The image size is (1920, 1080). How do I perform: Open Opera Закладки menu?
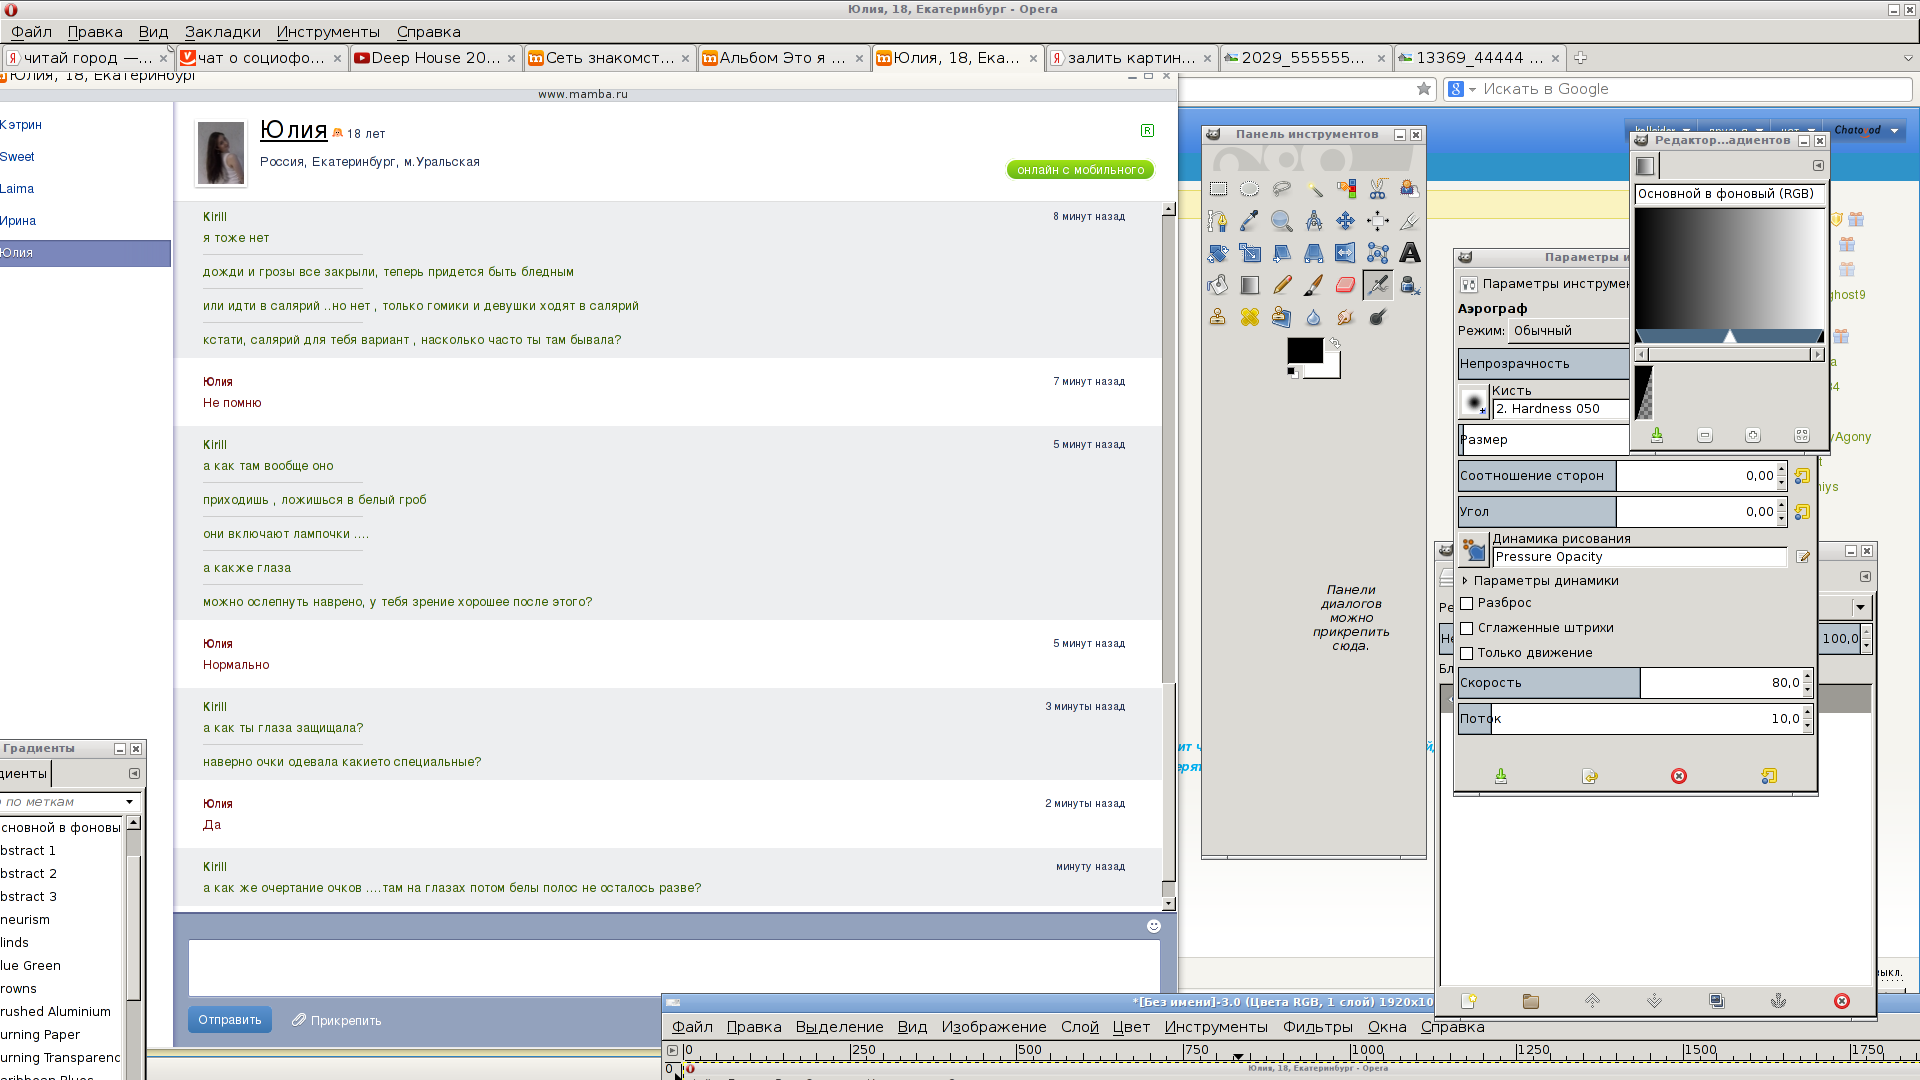[x=222, y=32]
